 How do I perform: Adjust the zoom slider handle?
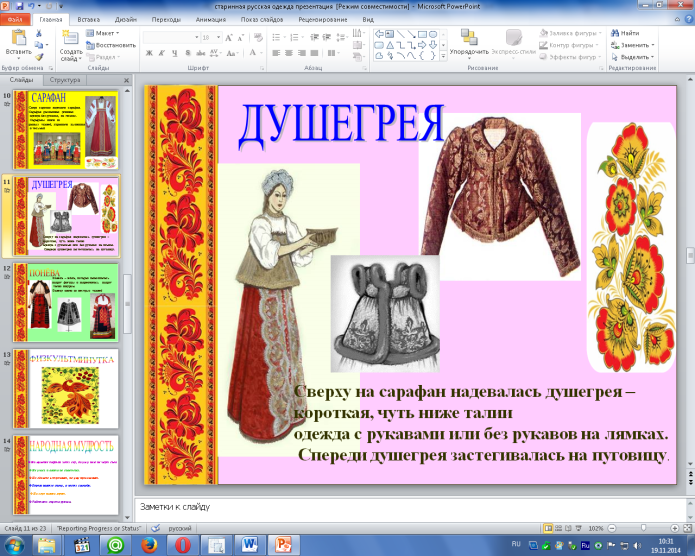click(644, 528)
